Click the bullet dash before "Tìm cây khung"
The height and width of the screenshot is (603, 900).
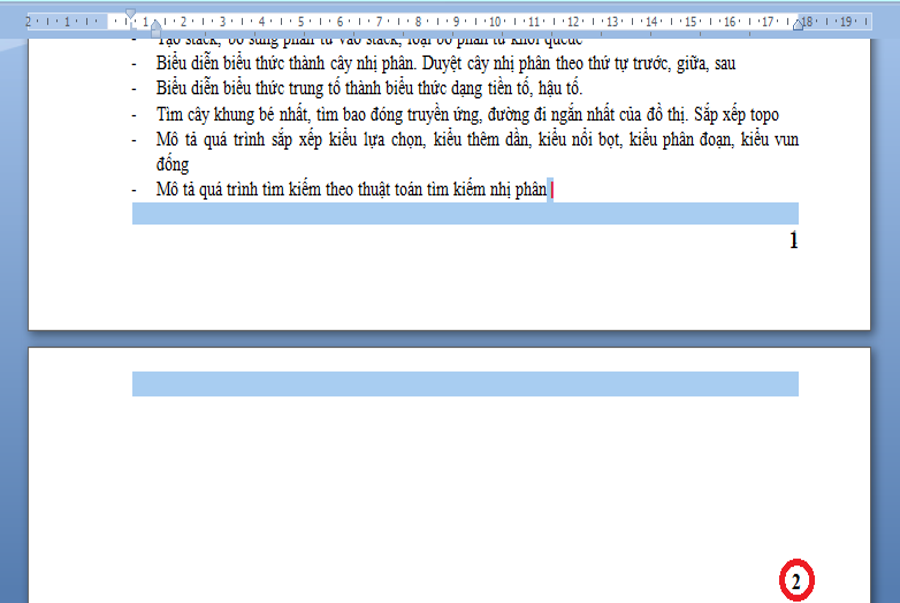(x=134, y=115)
